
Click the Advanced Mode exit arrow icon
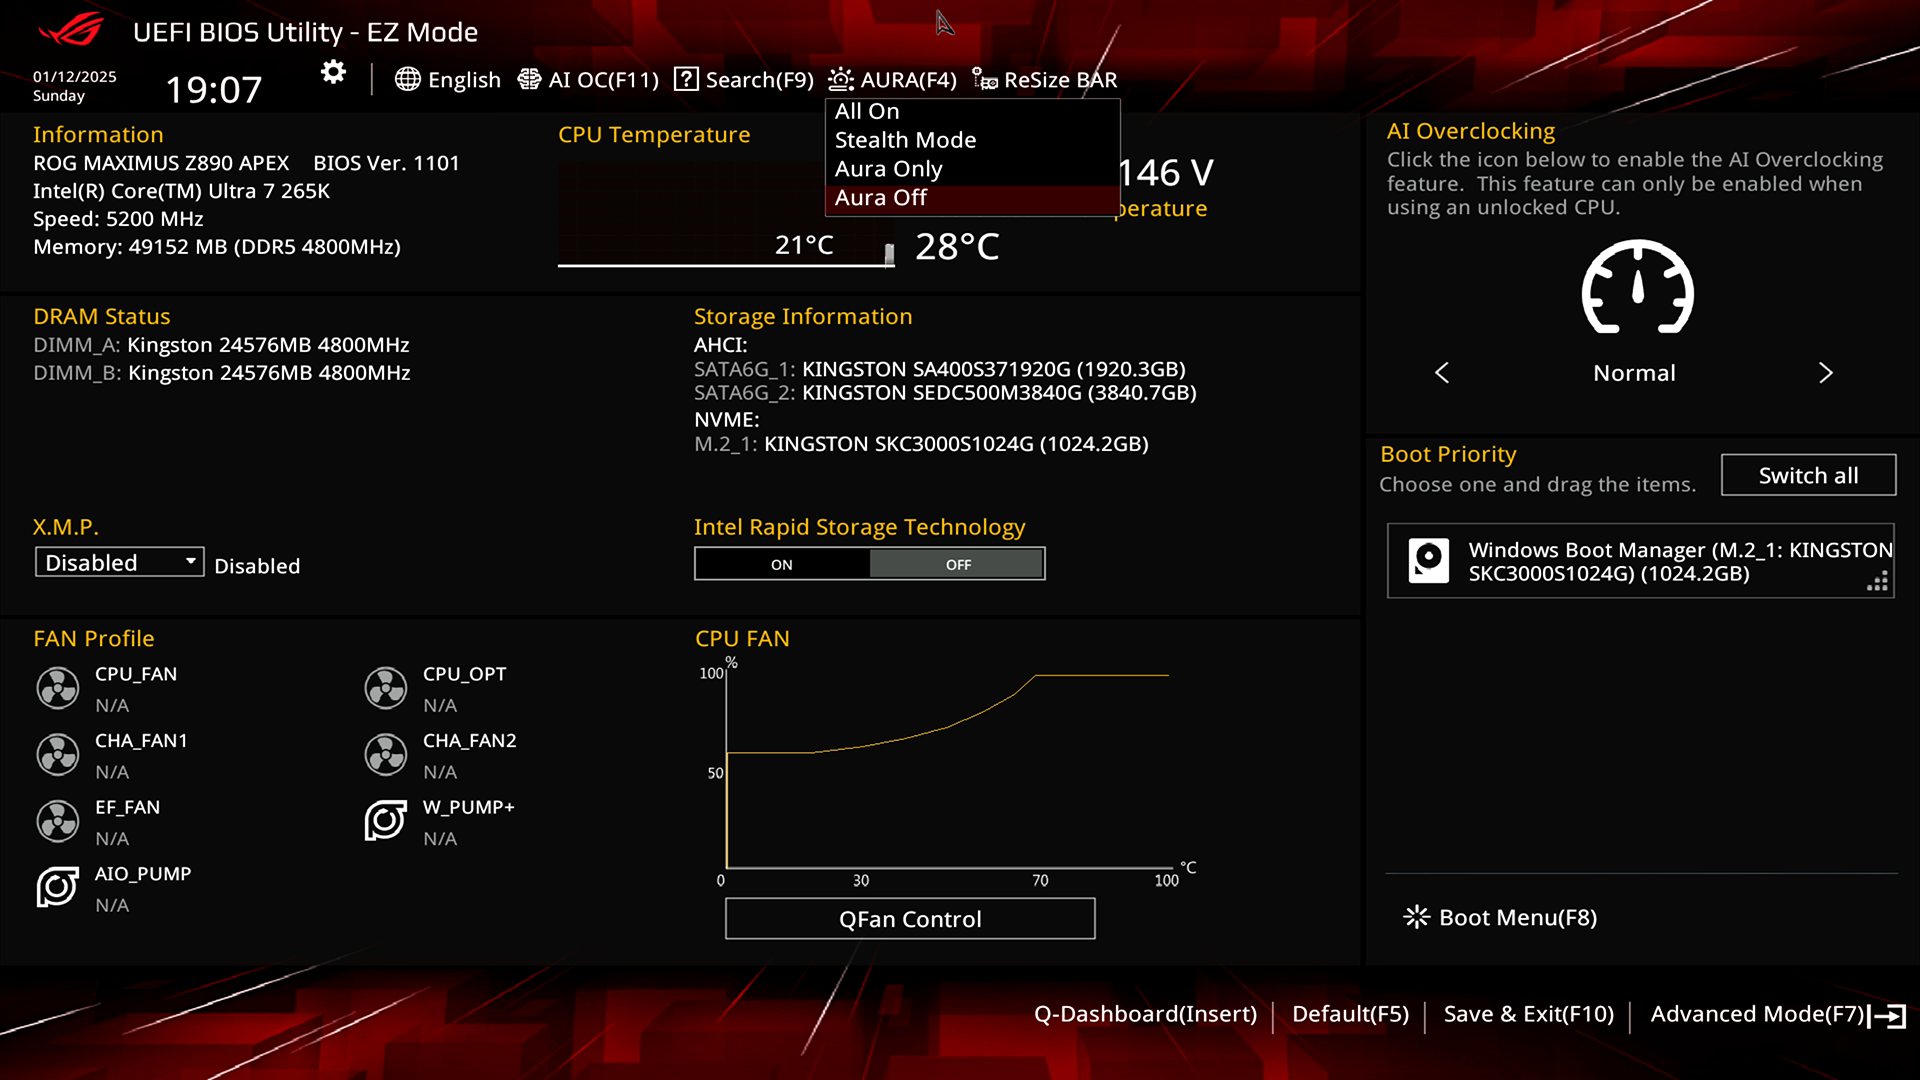[1887, 1016]
